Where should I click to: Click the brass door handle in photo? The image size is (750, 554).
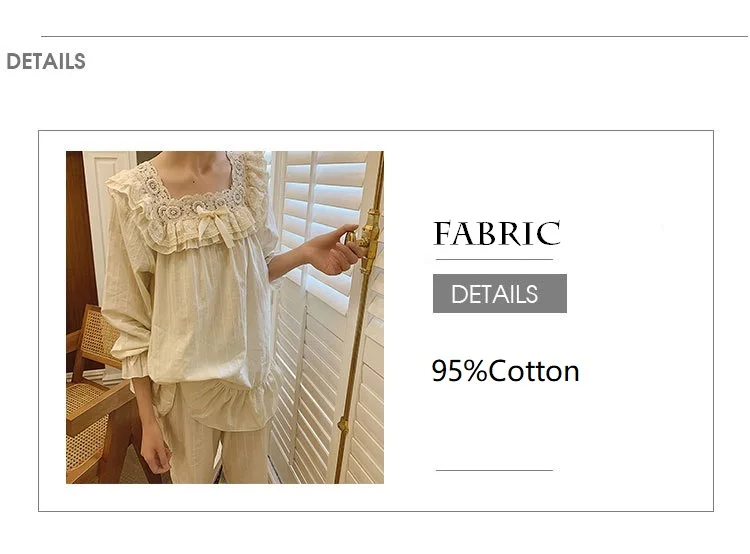(x=366, y=238)
